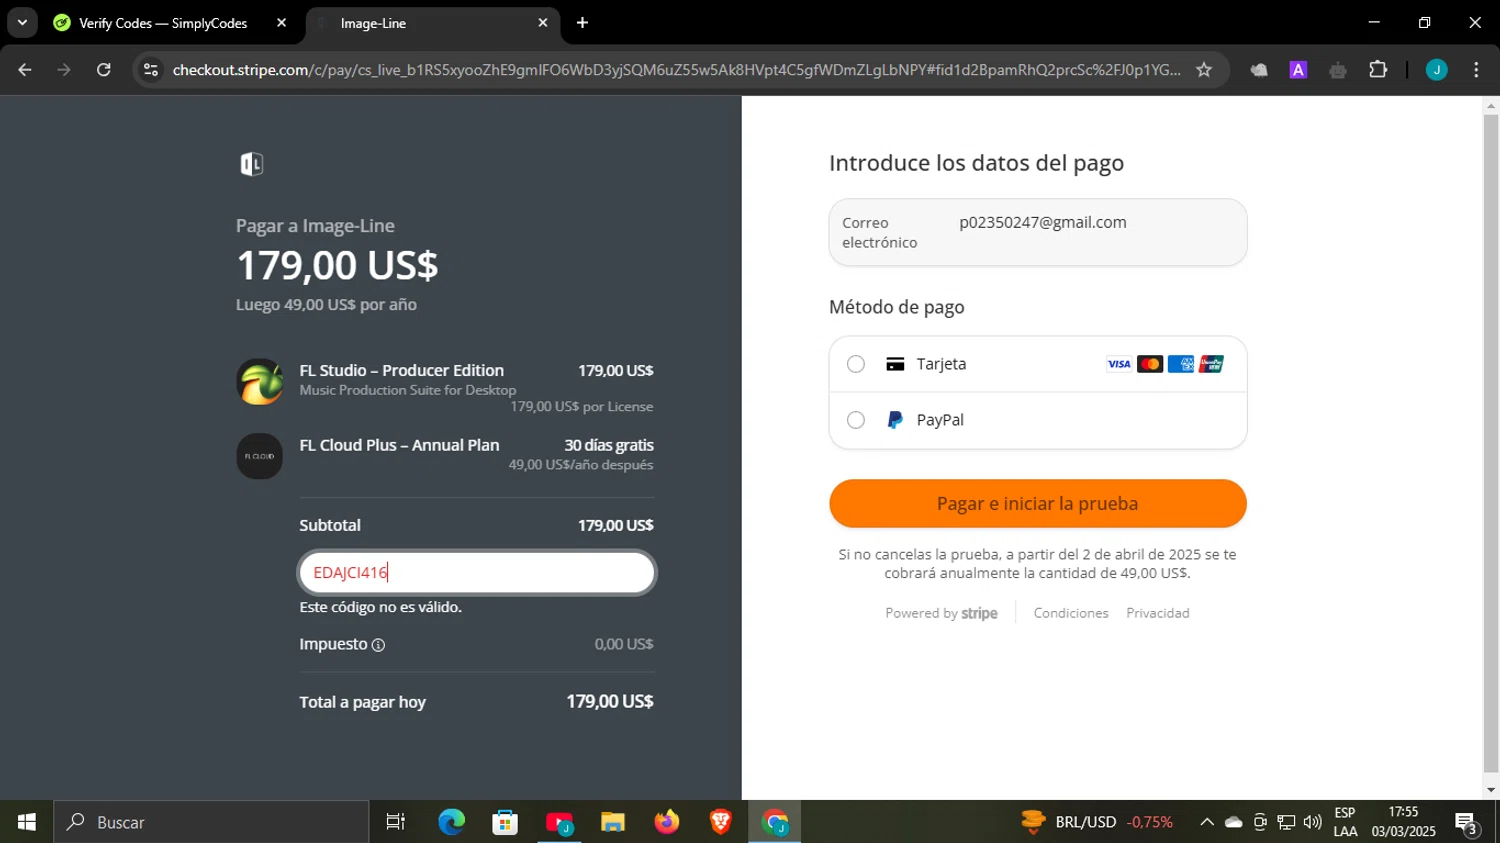This screenshot has width=1500, height=843.
Task: Select the PayPal payment radio button
Action: point(856,420)
